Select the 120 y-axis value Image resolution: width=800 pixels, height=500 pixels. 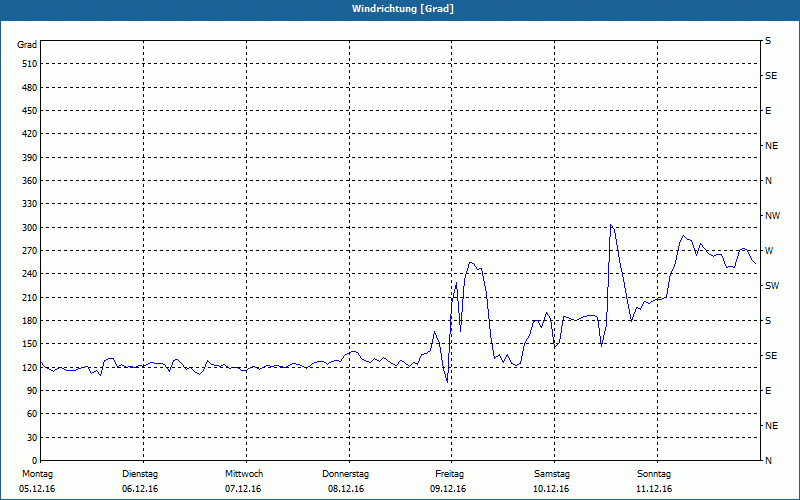30,367
